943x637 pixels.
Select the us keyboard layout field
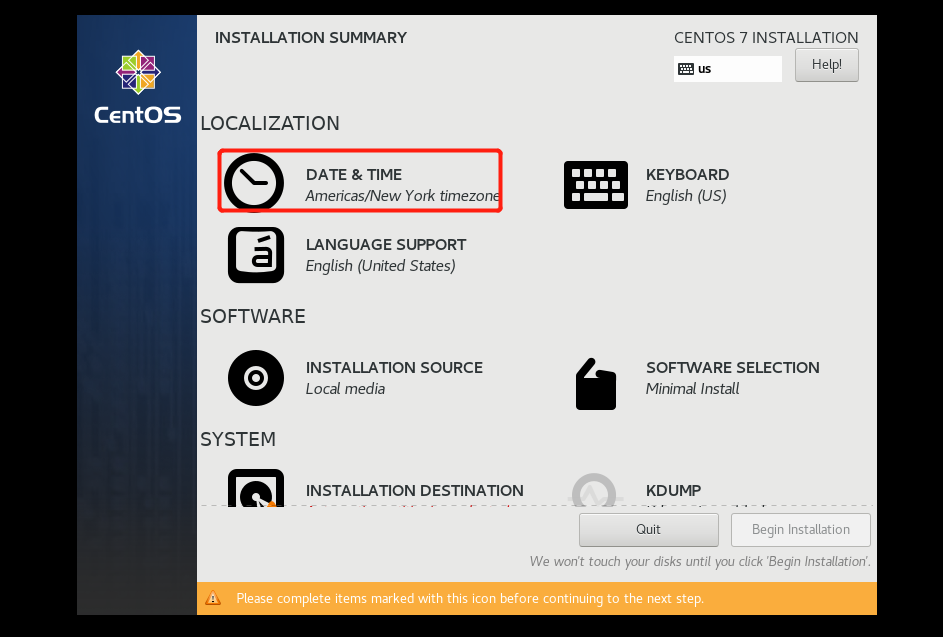coord(728,69)
